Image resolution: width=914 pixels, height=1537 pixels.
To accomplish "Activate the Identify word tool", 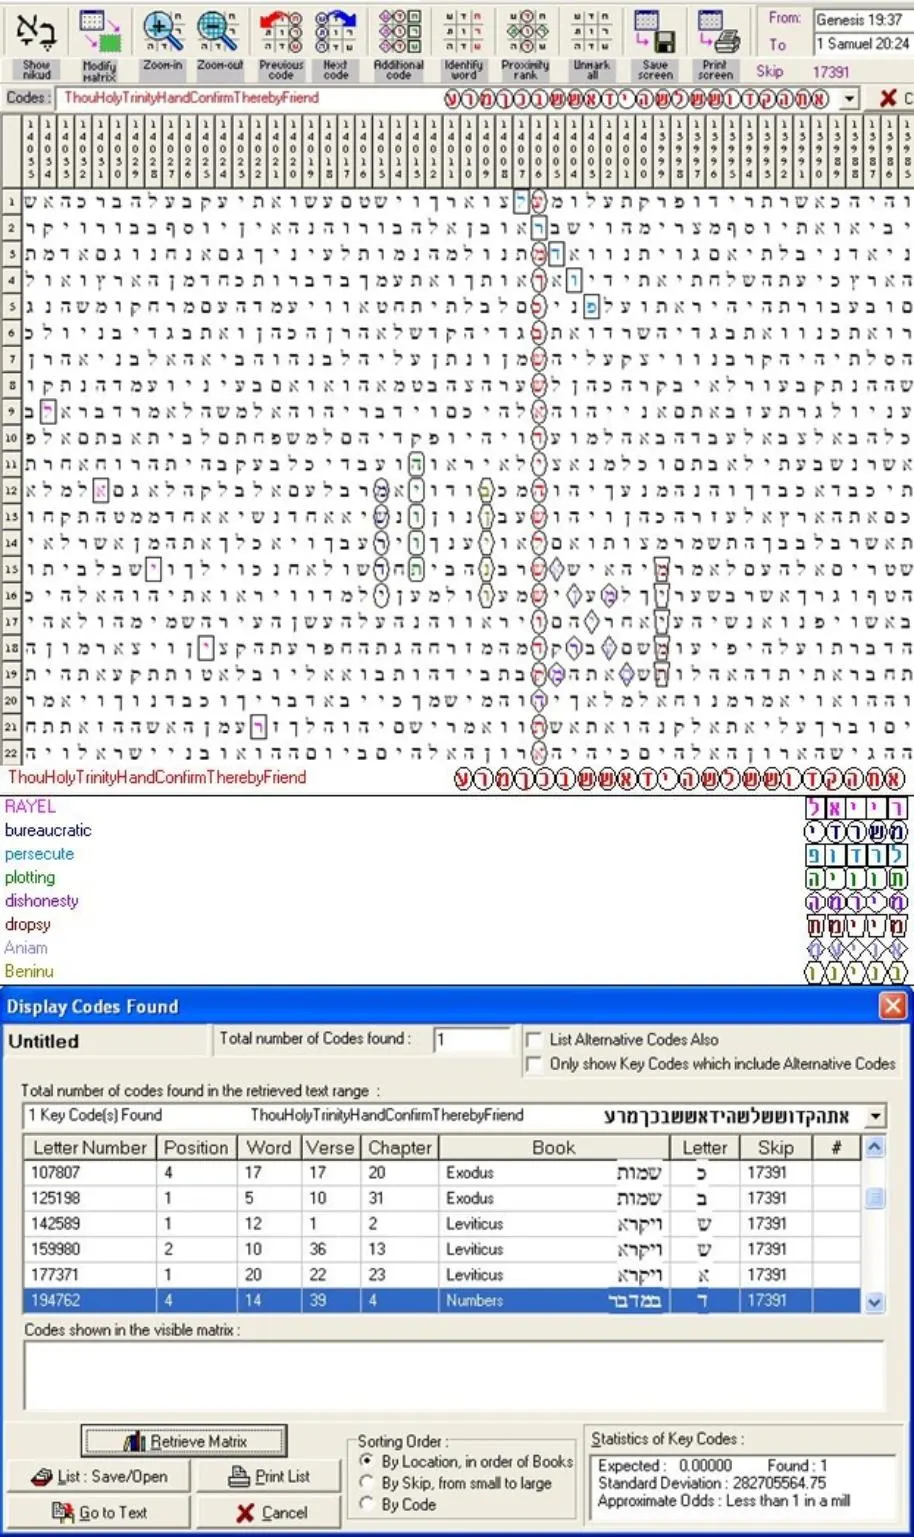I will point(463,42).
